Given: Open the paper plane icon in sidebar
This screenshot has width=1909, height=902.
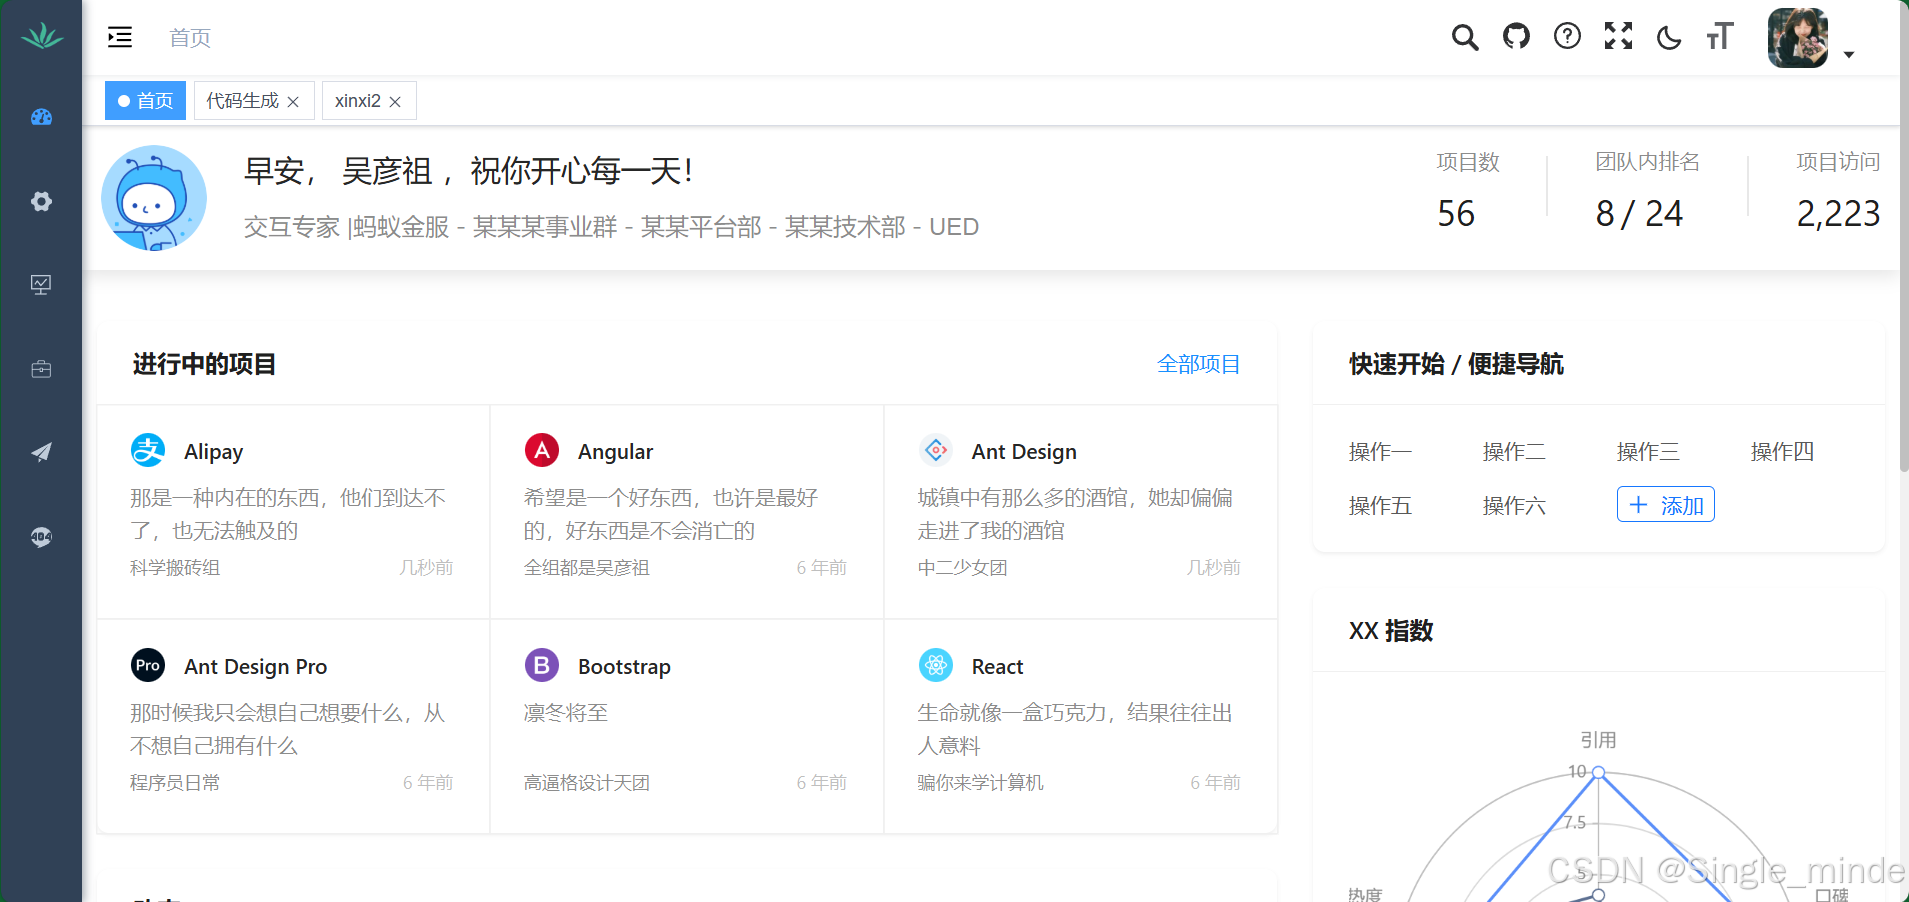Looking at the screenshot, I should [x=41, y=452].
